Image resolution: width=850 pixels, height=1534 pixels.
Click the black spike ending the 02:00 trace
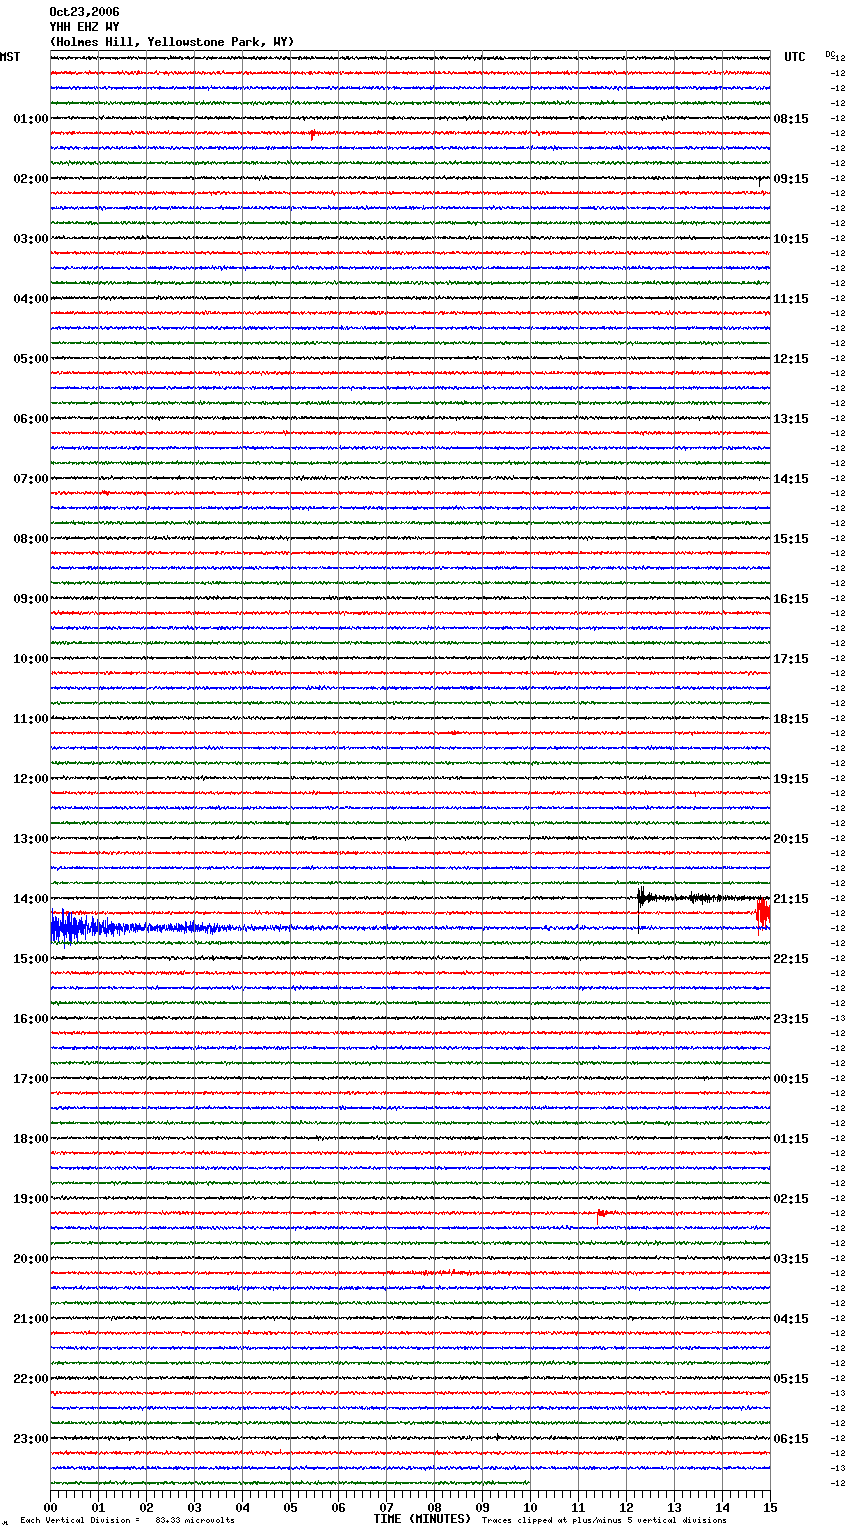coord(760,181)
